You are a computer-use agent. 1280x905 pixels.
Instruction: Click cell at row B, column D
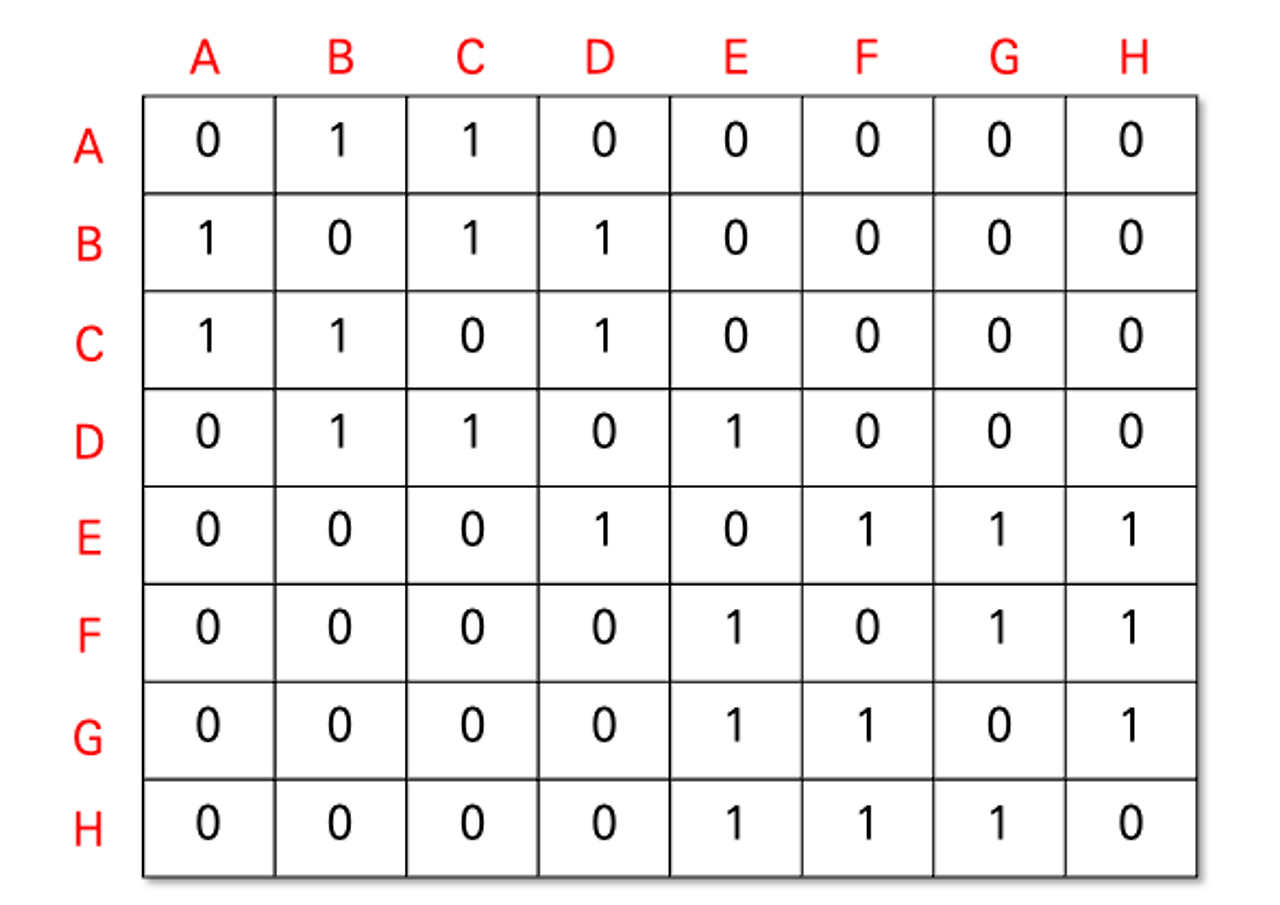pyautogui.click(x=604, y=242)
